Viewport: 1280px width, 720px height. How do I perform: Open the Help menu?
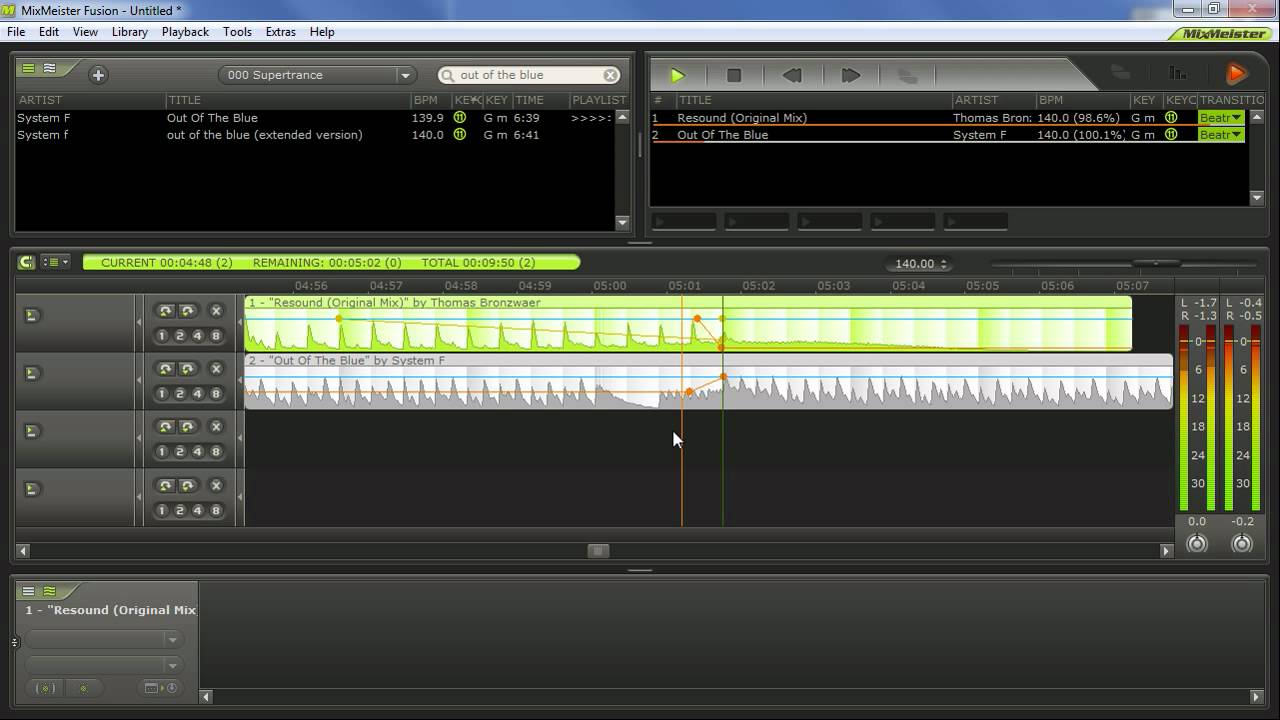[x=322, y=32]
